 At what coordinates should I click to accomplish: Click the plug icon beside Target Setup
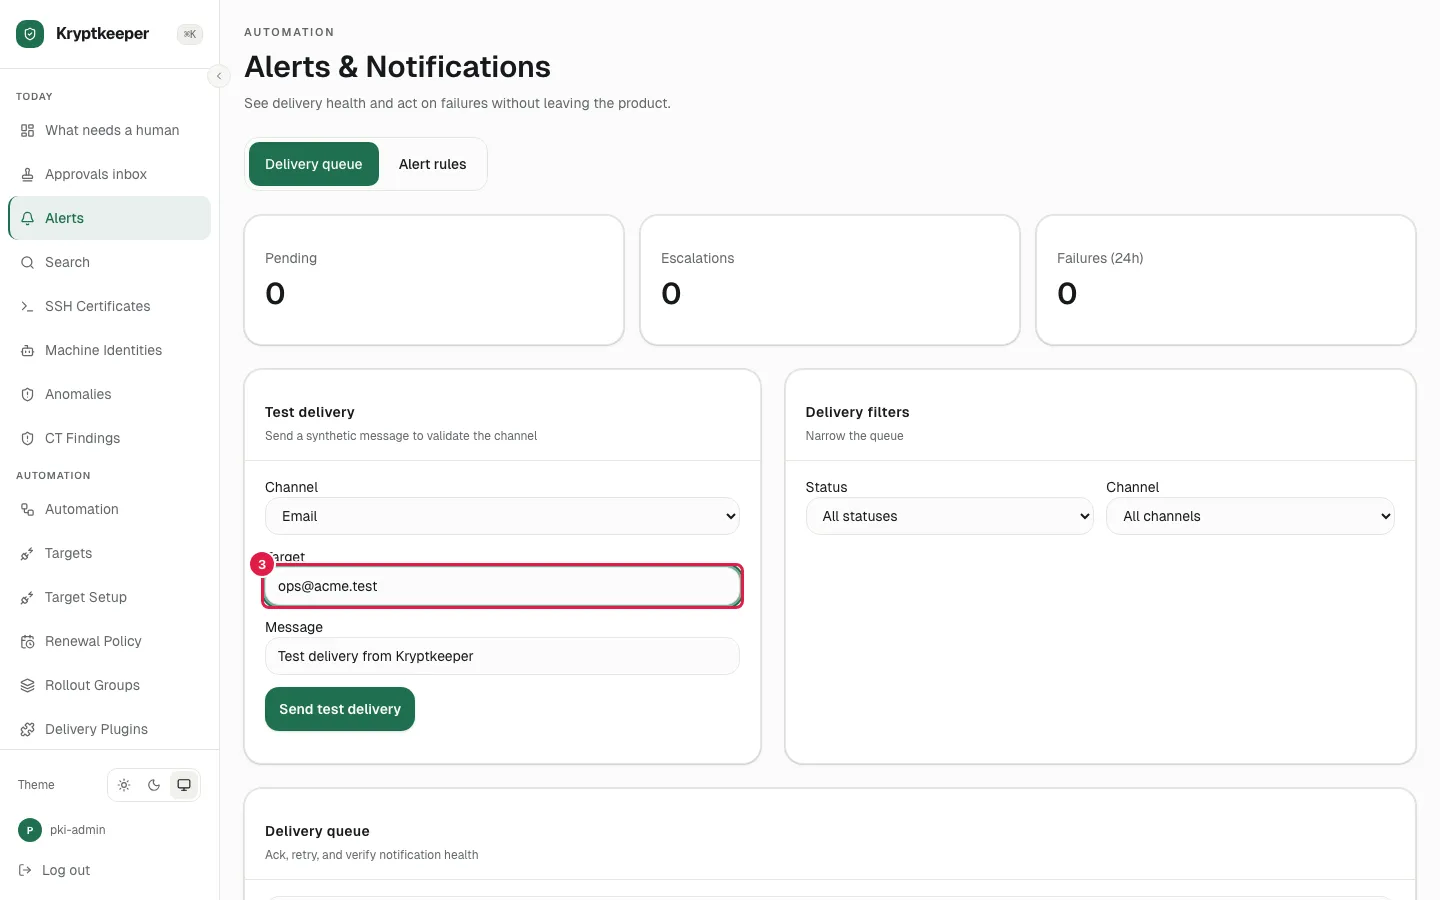click(x=27, y=598)
